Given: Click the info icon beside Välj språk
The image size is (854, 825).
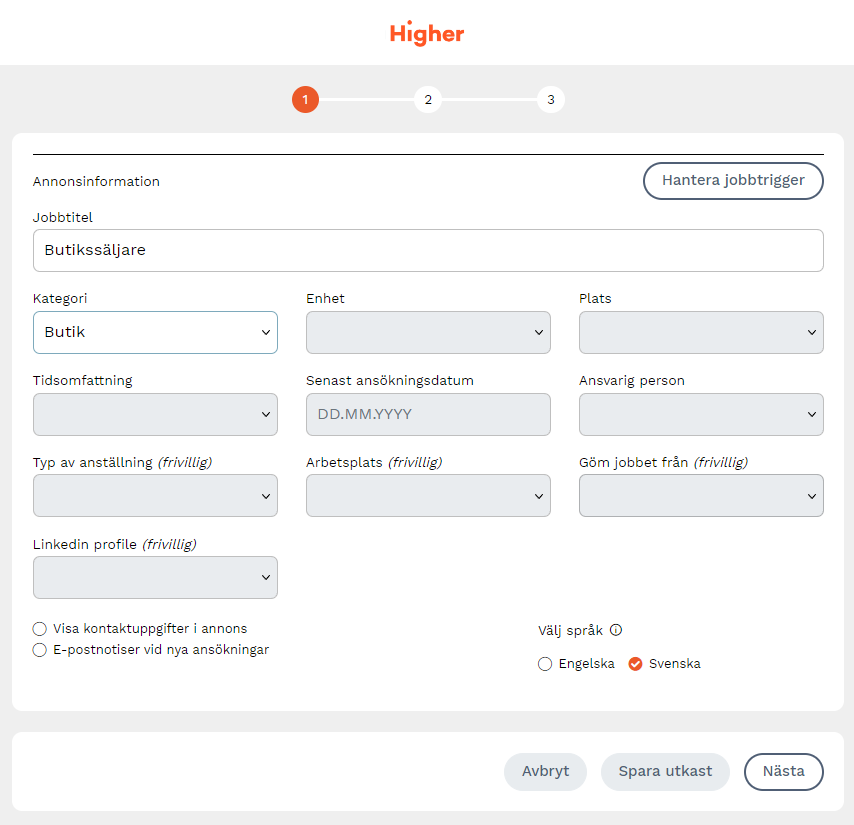Looking at the screenshot, I should click(616, 630).
